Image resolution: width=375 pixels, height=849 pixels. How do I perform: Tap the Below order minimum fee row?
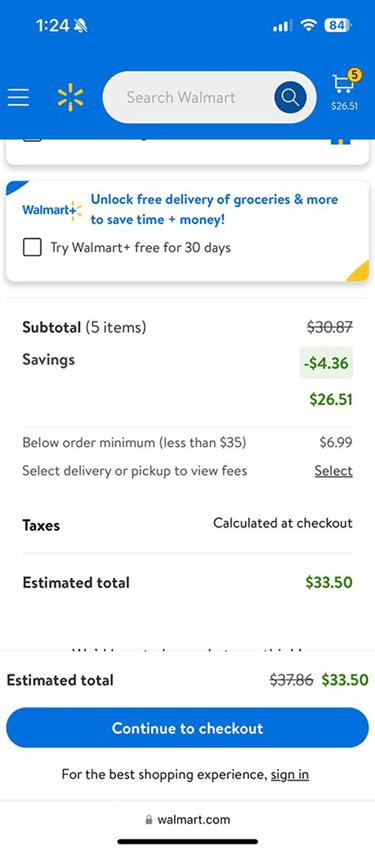[x=187, y=443]
